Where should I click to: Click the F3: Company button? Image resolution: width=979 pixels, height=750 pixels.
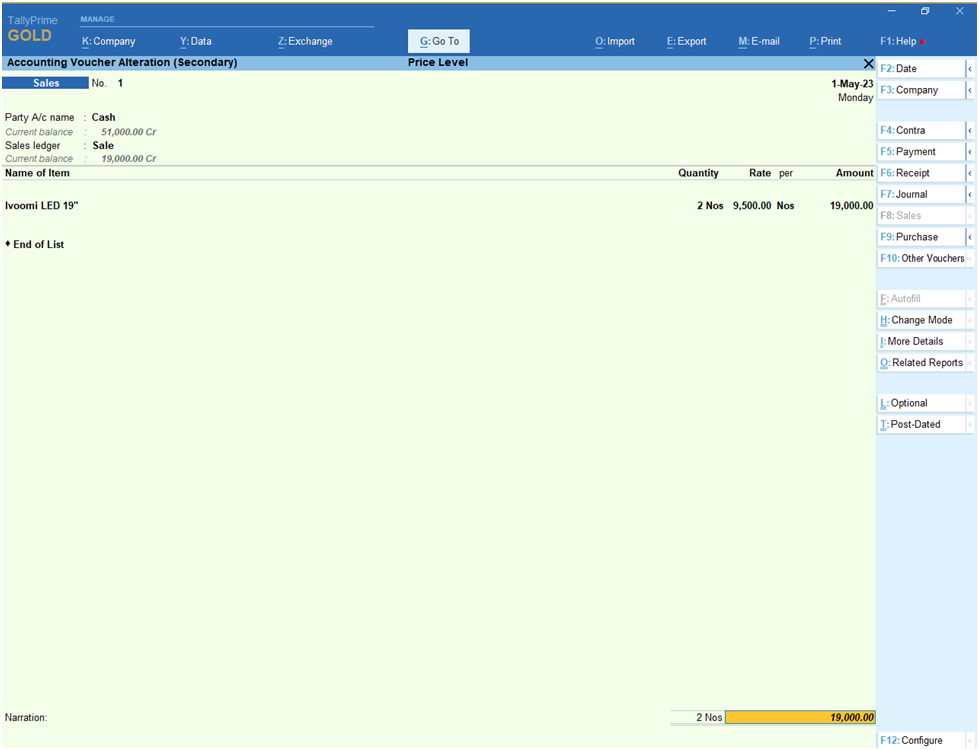click(x=922, y=90)
